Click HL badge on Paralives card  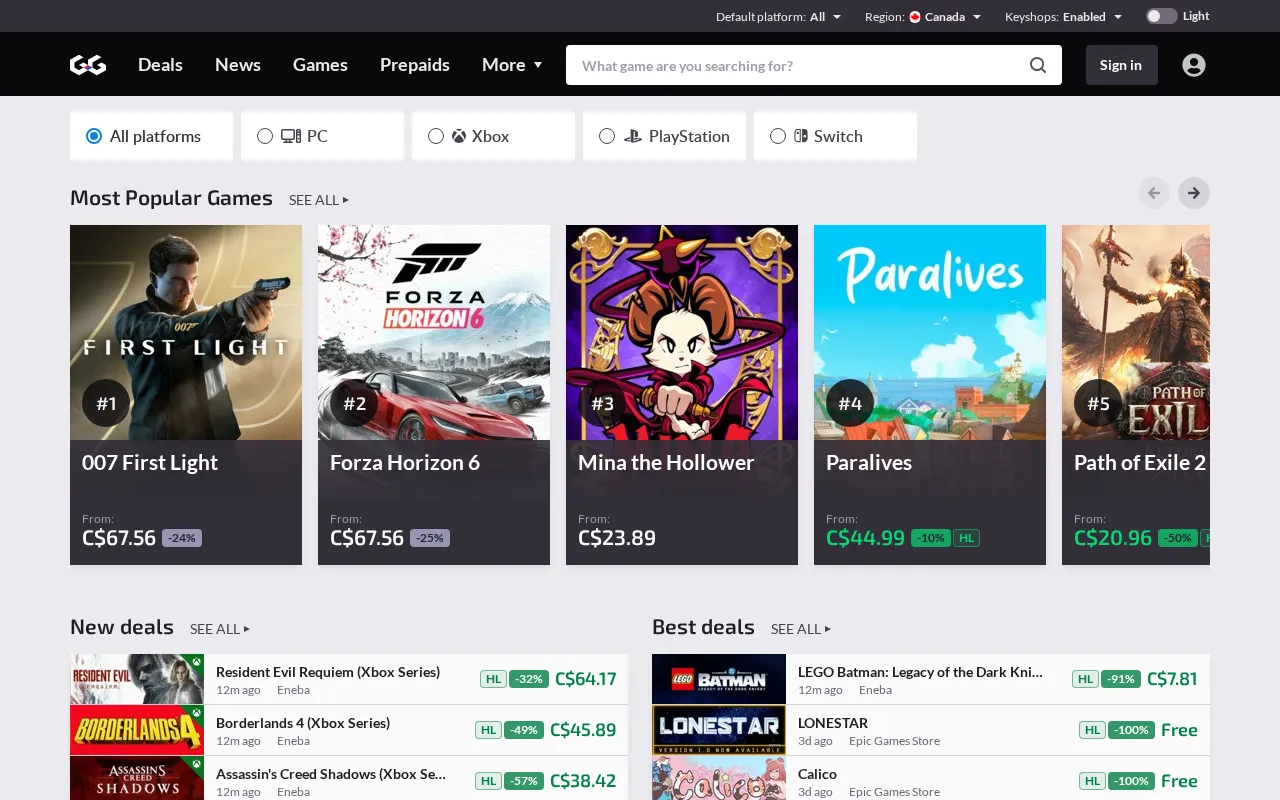(x=966, y=538)
